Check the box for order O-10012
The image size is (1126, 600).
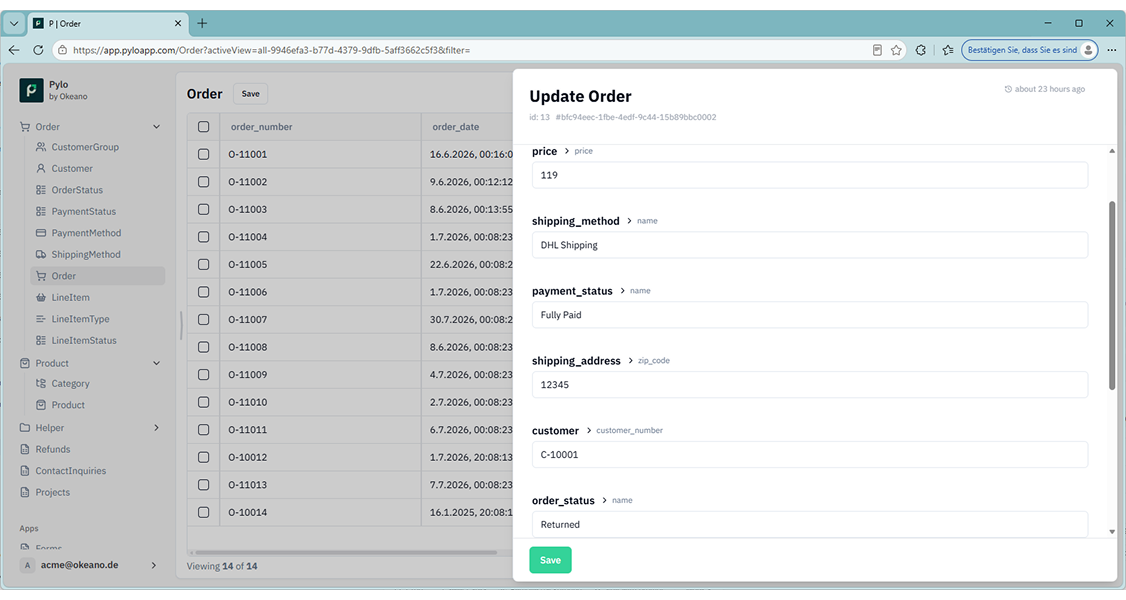pos(204,457)
